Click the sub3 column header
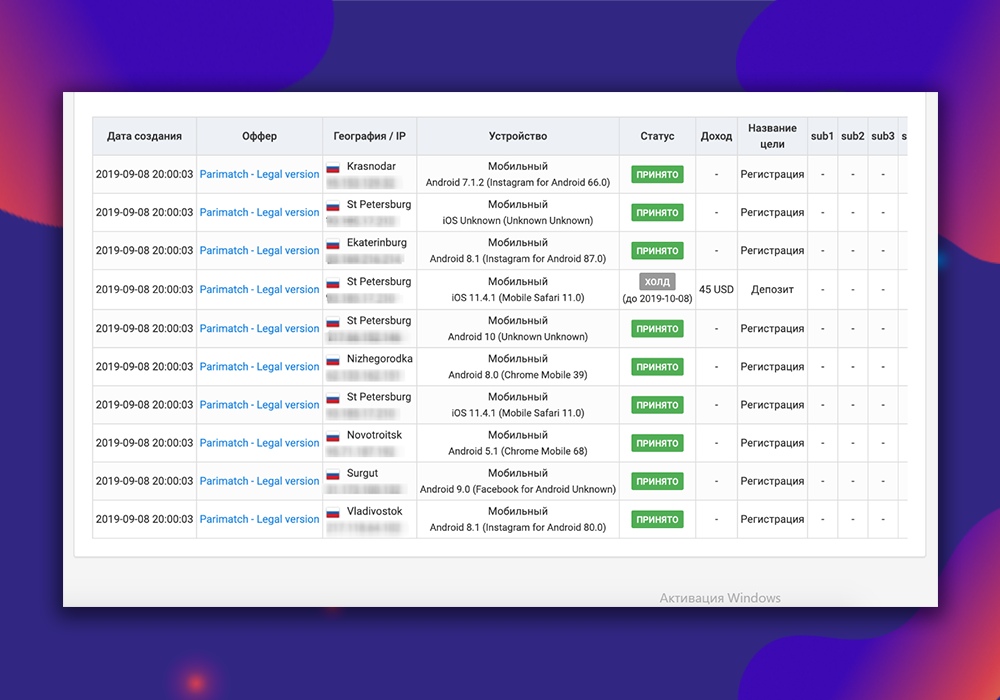Image resolution: width=1000 pixels, height=700 pixels. (883, 136)
